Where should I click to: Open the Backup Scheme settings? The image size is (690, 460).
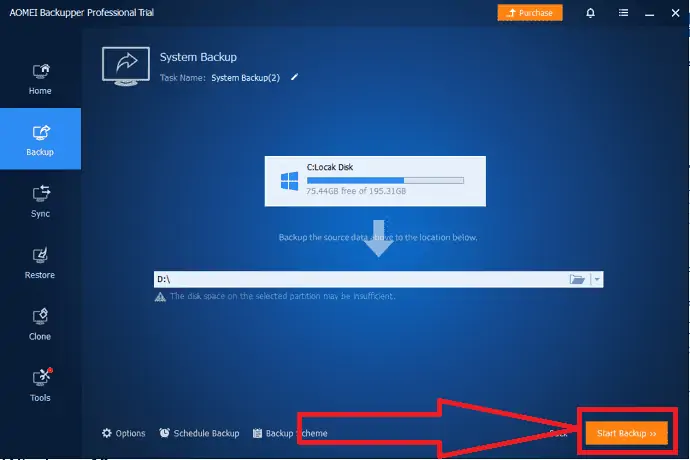tap(290, 433)
